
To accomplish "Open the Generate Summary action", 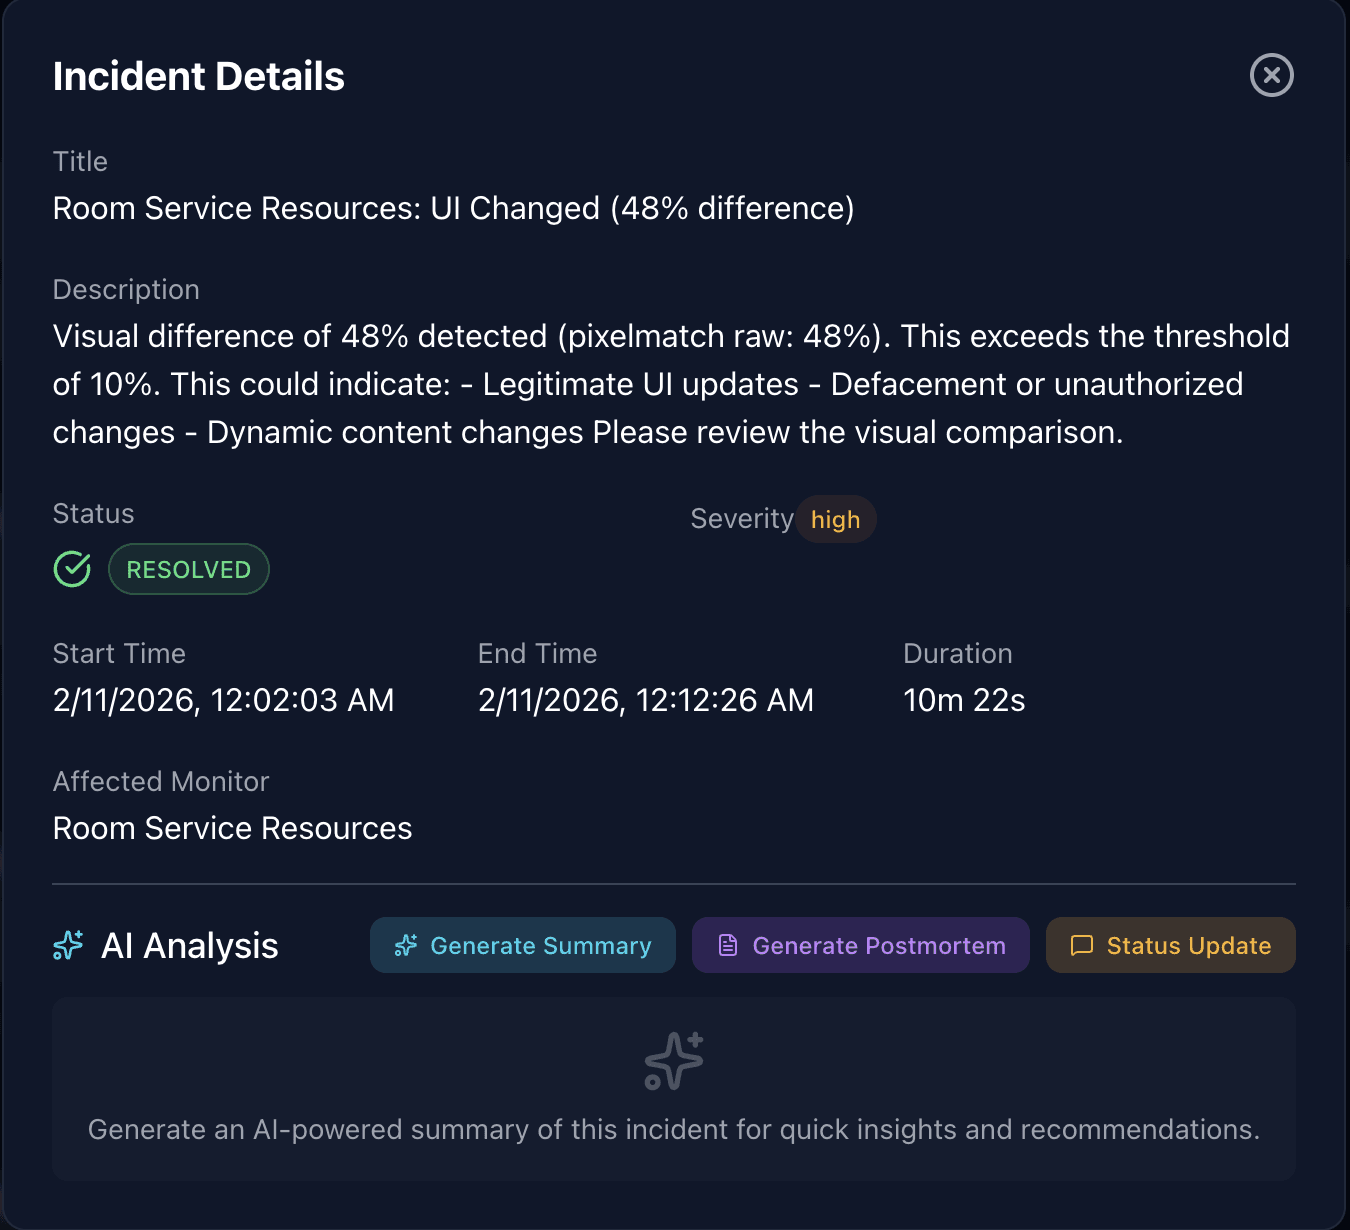I will click(x=522, y=945).
